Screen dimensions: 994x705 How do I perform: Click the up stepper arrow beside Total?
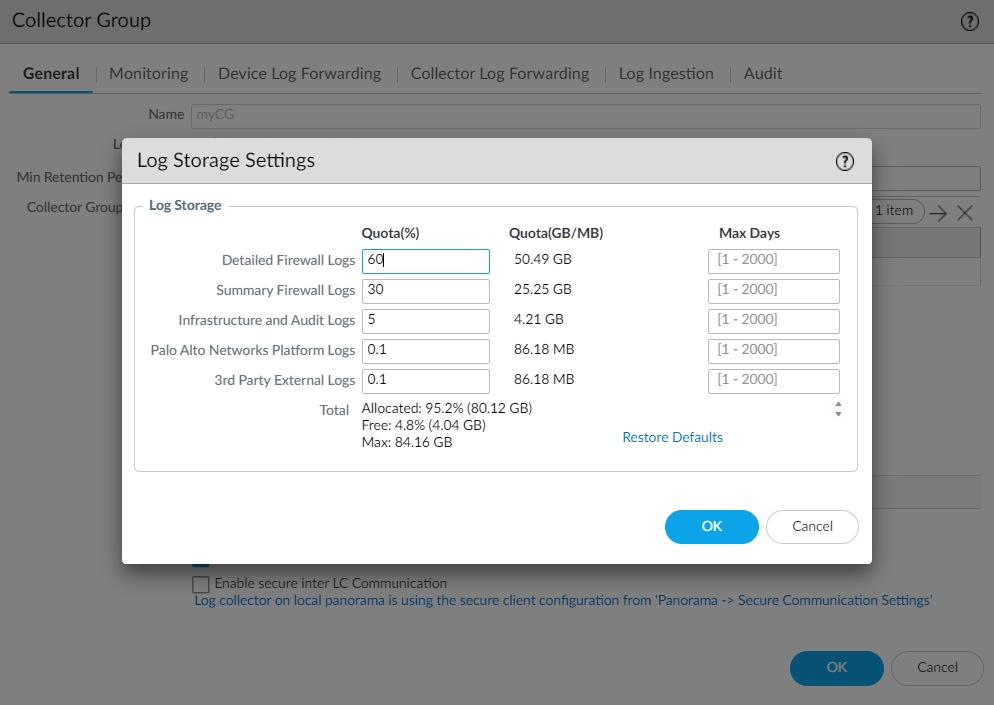click(x=838, y=404)
